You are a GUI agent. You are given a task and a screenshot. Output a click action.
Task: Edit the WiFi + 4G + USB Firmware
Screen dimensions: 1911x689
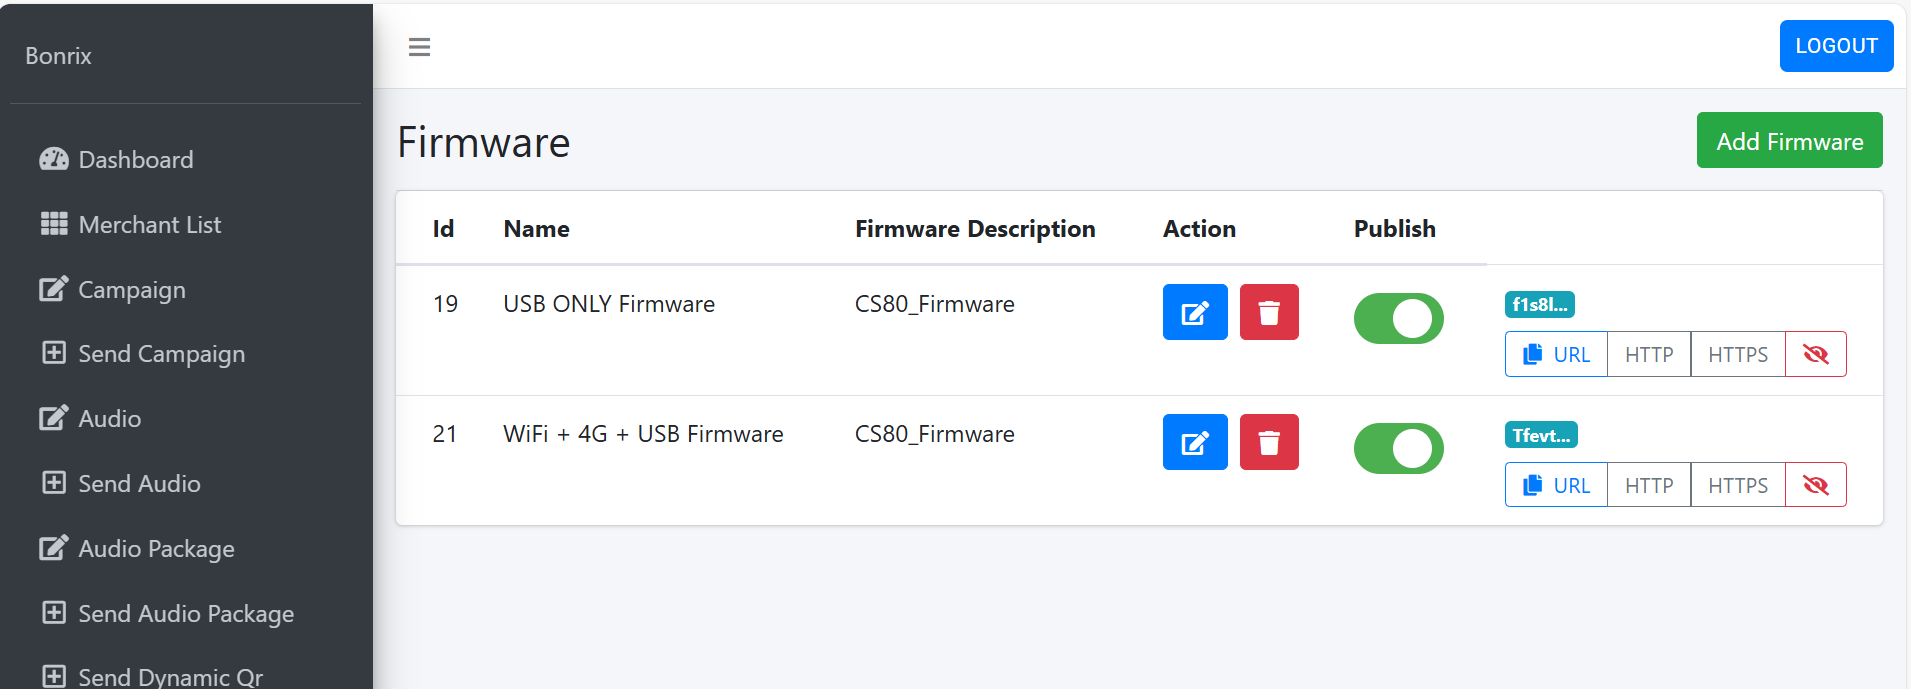click(x=1195, y=442)
